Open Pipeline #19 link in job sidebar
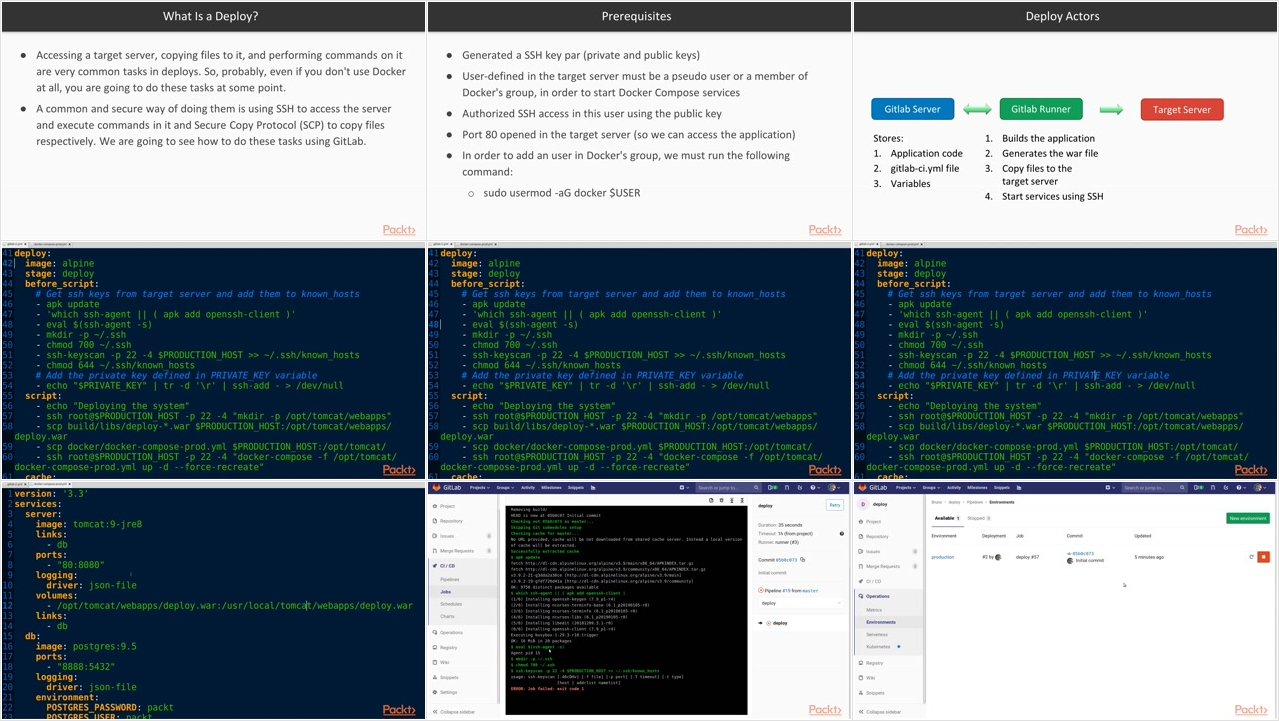1279x721 pixels. (x=786, y=590)
